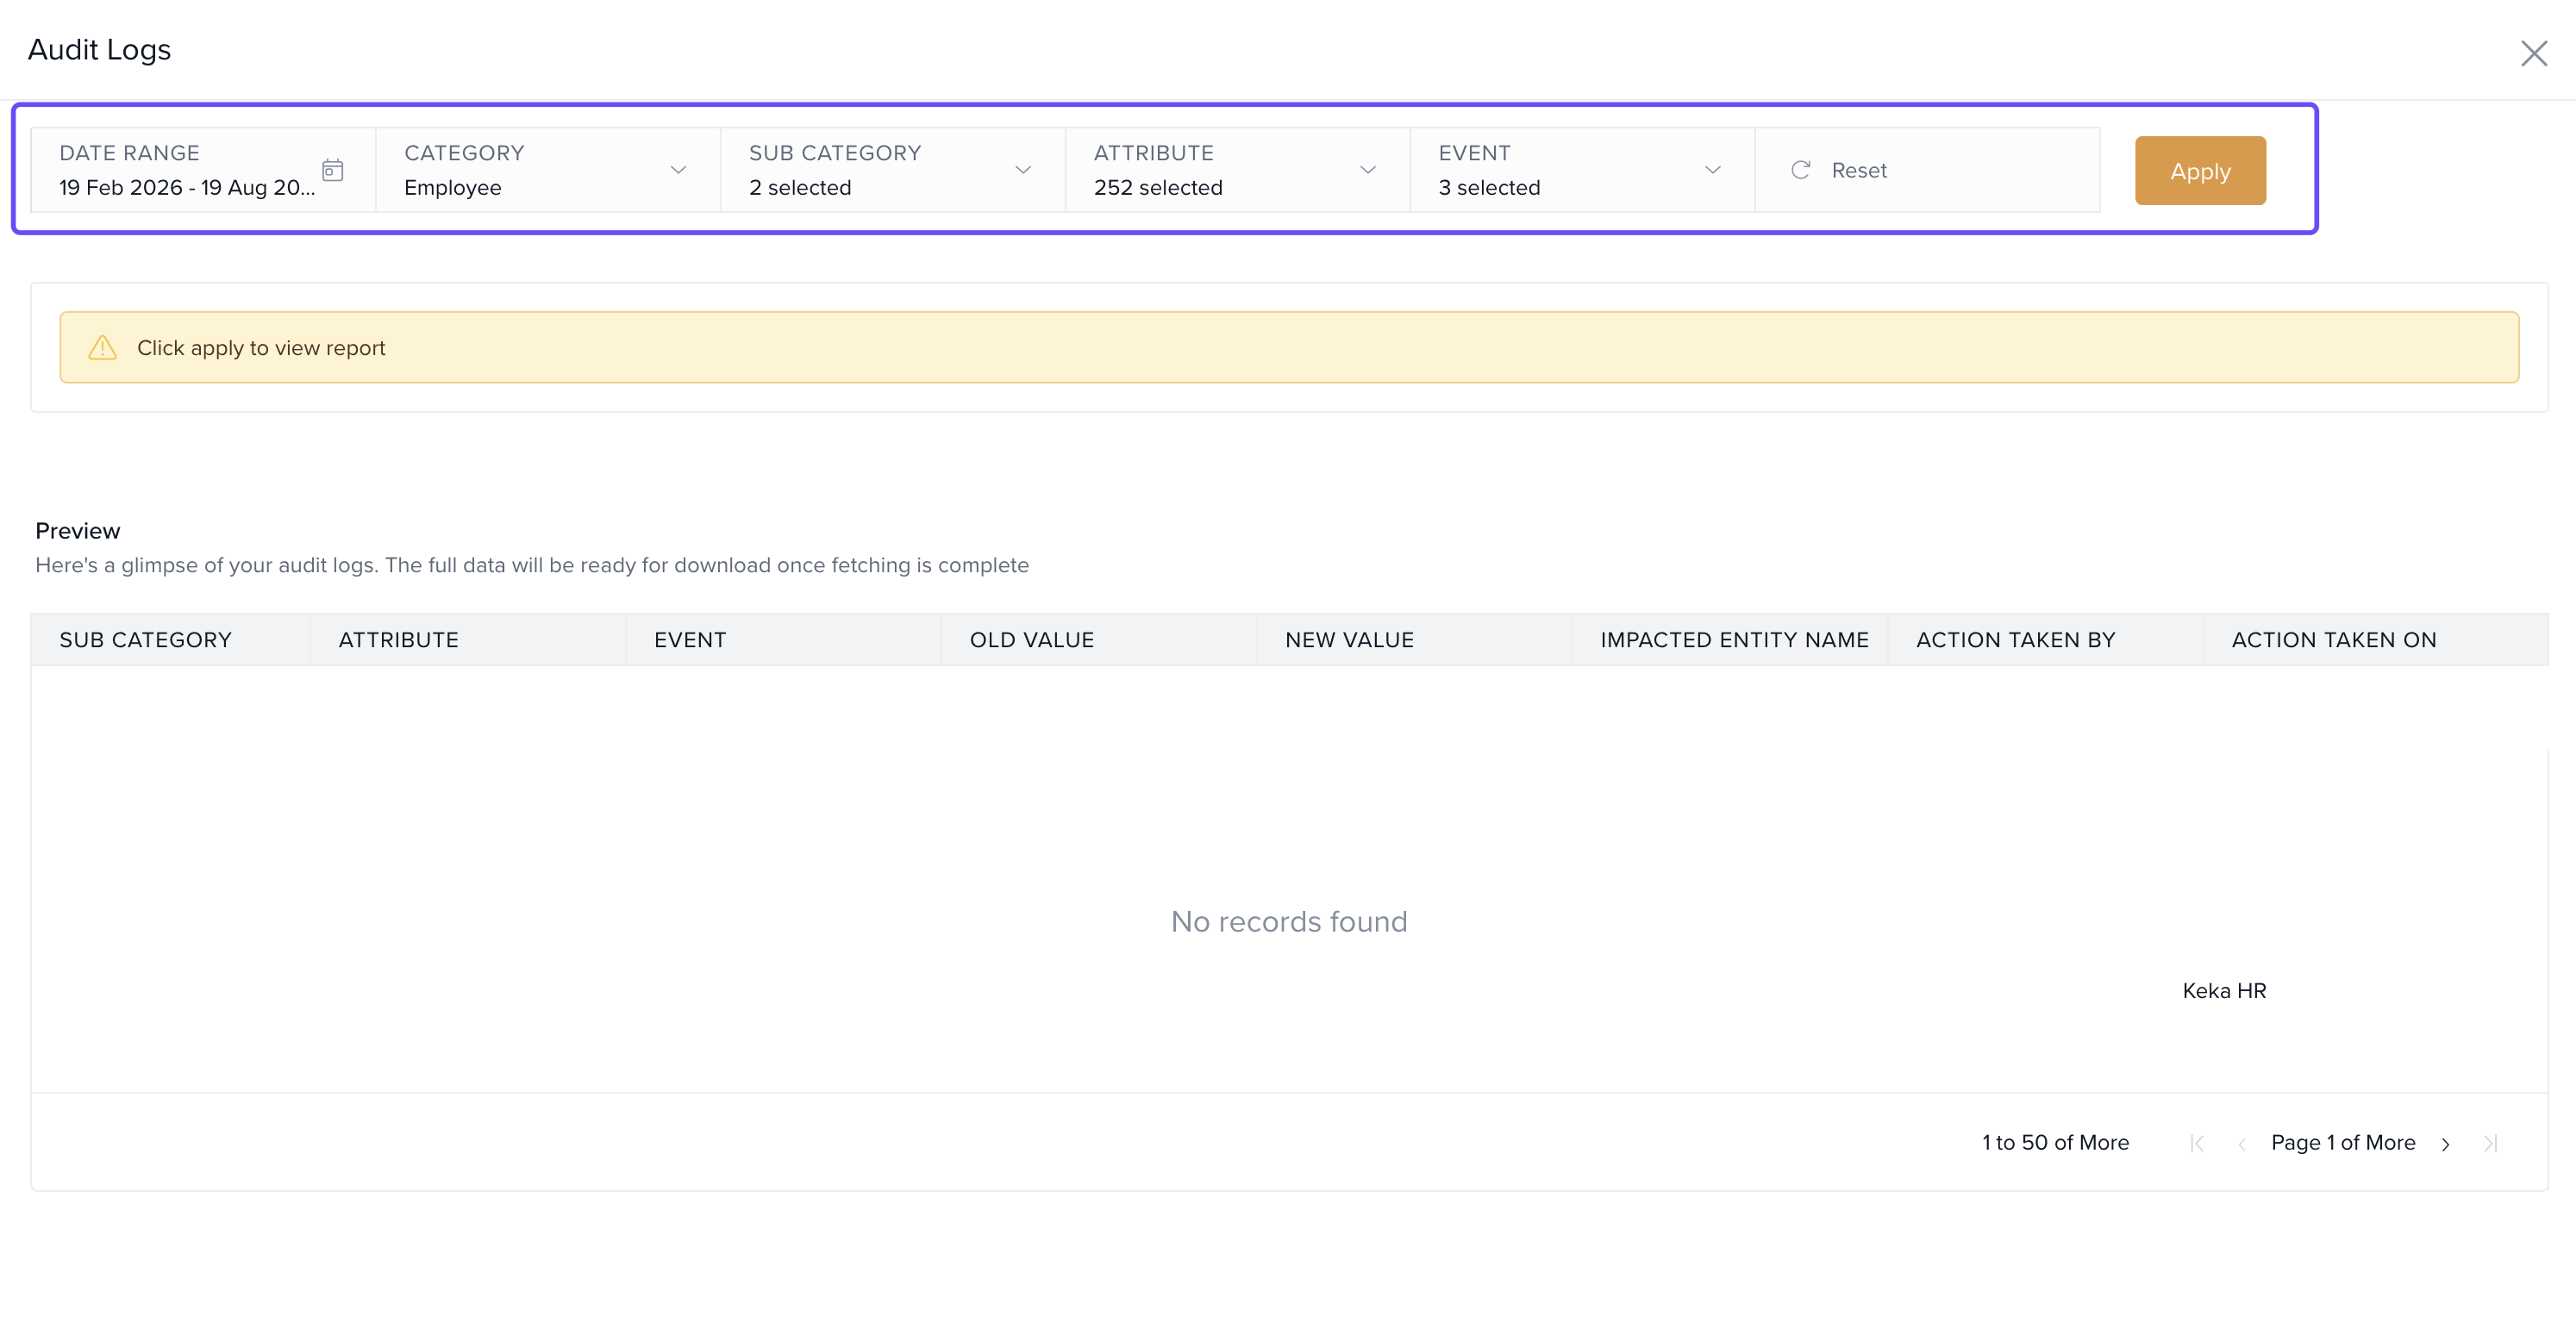Expand the Category dropdown showing Employee

[548, 170]
